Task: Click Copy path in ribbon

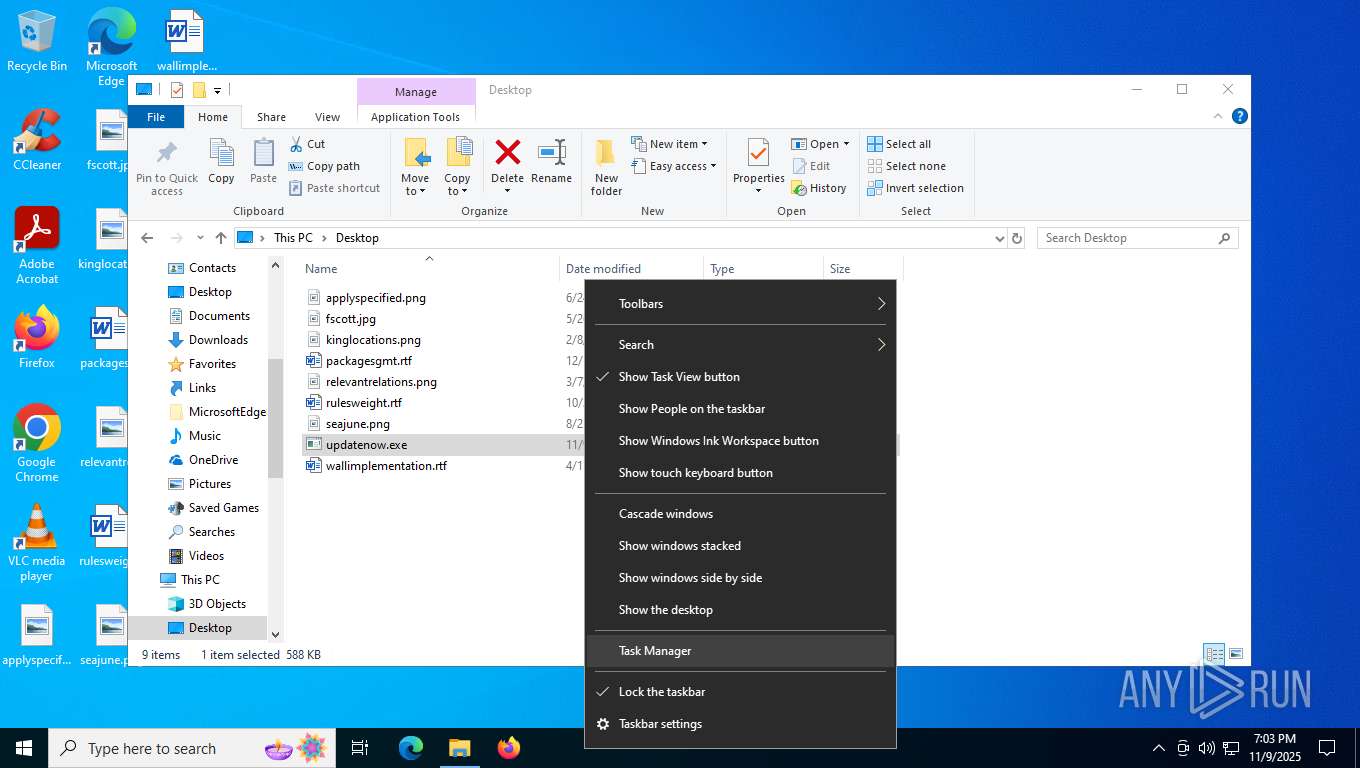Action: 324,166
